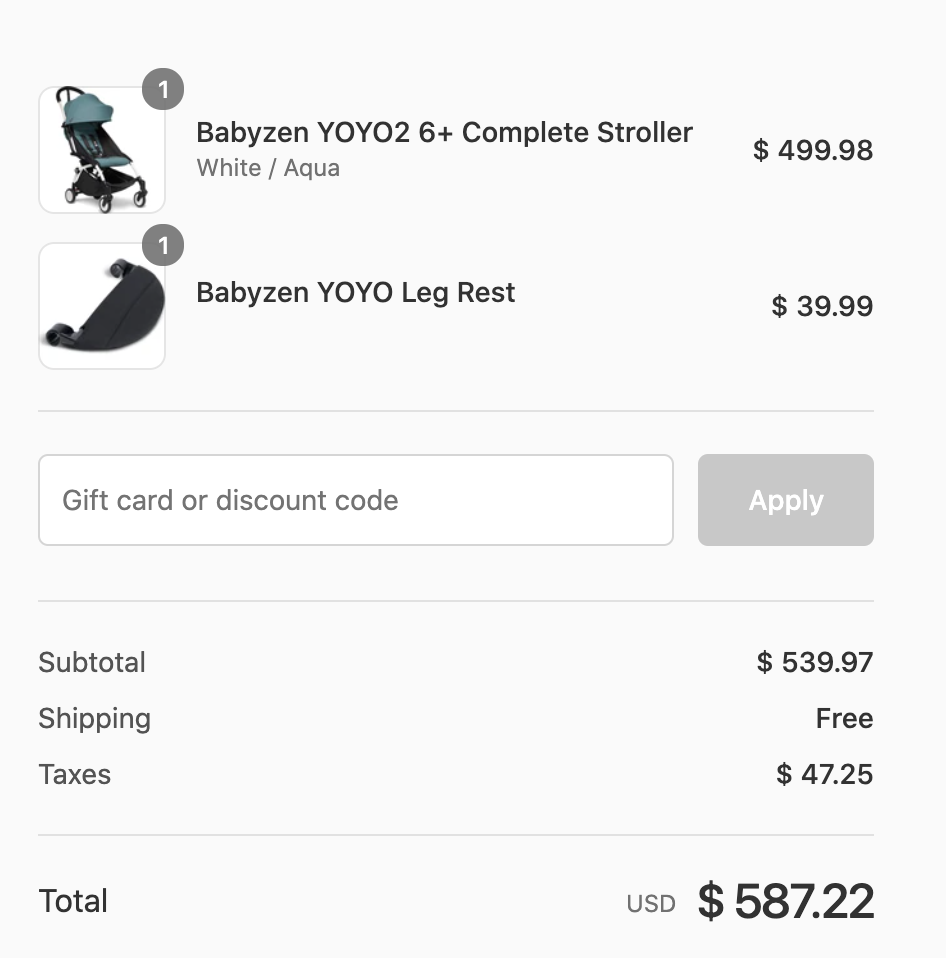Click the Free shipping value
Screen dimensions: 946x958
(844, 718)
